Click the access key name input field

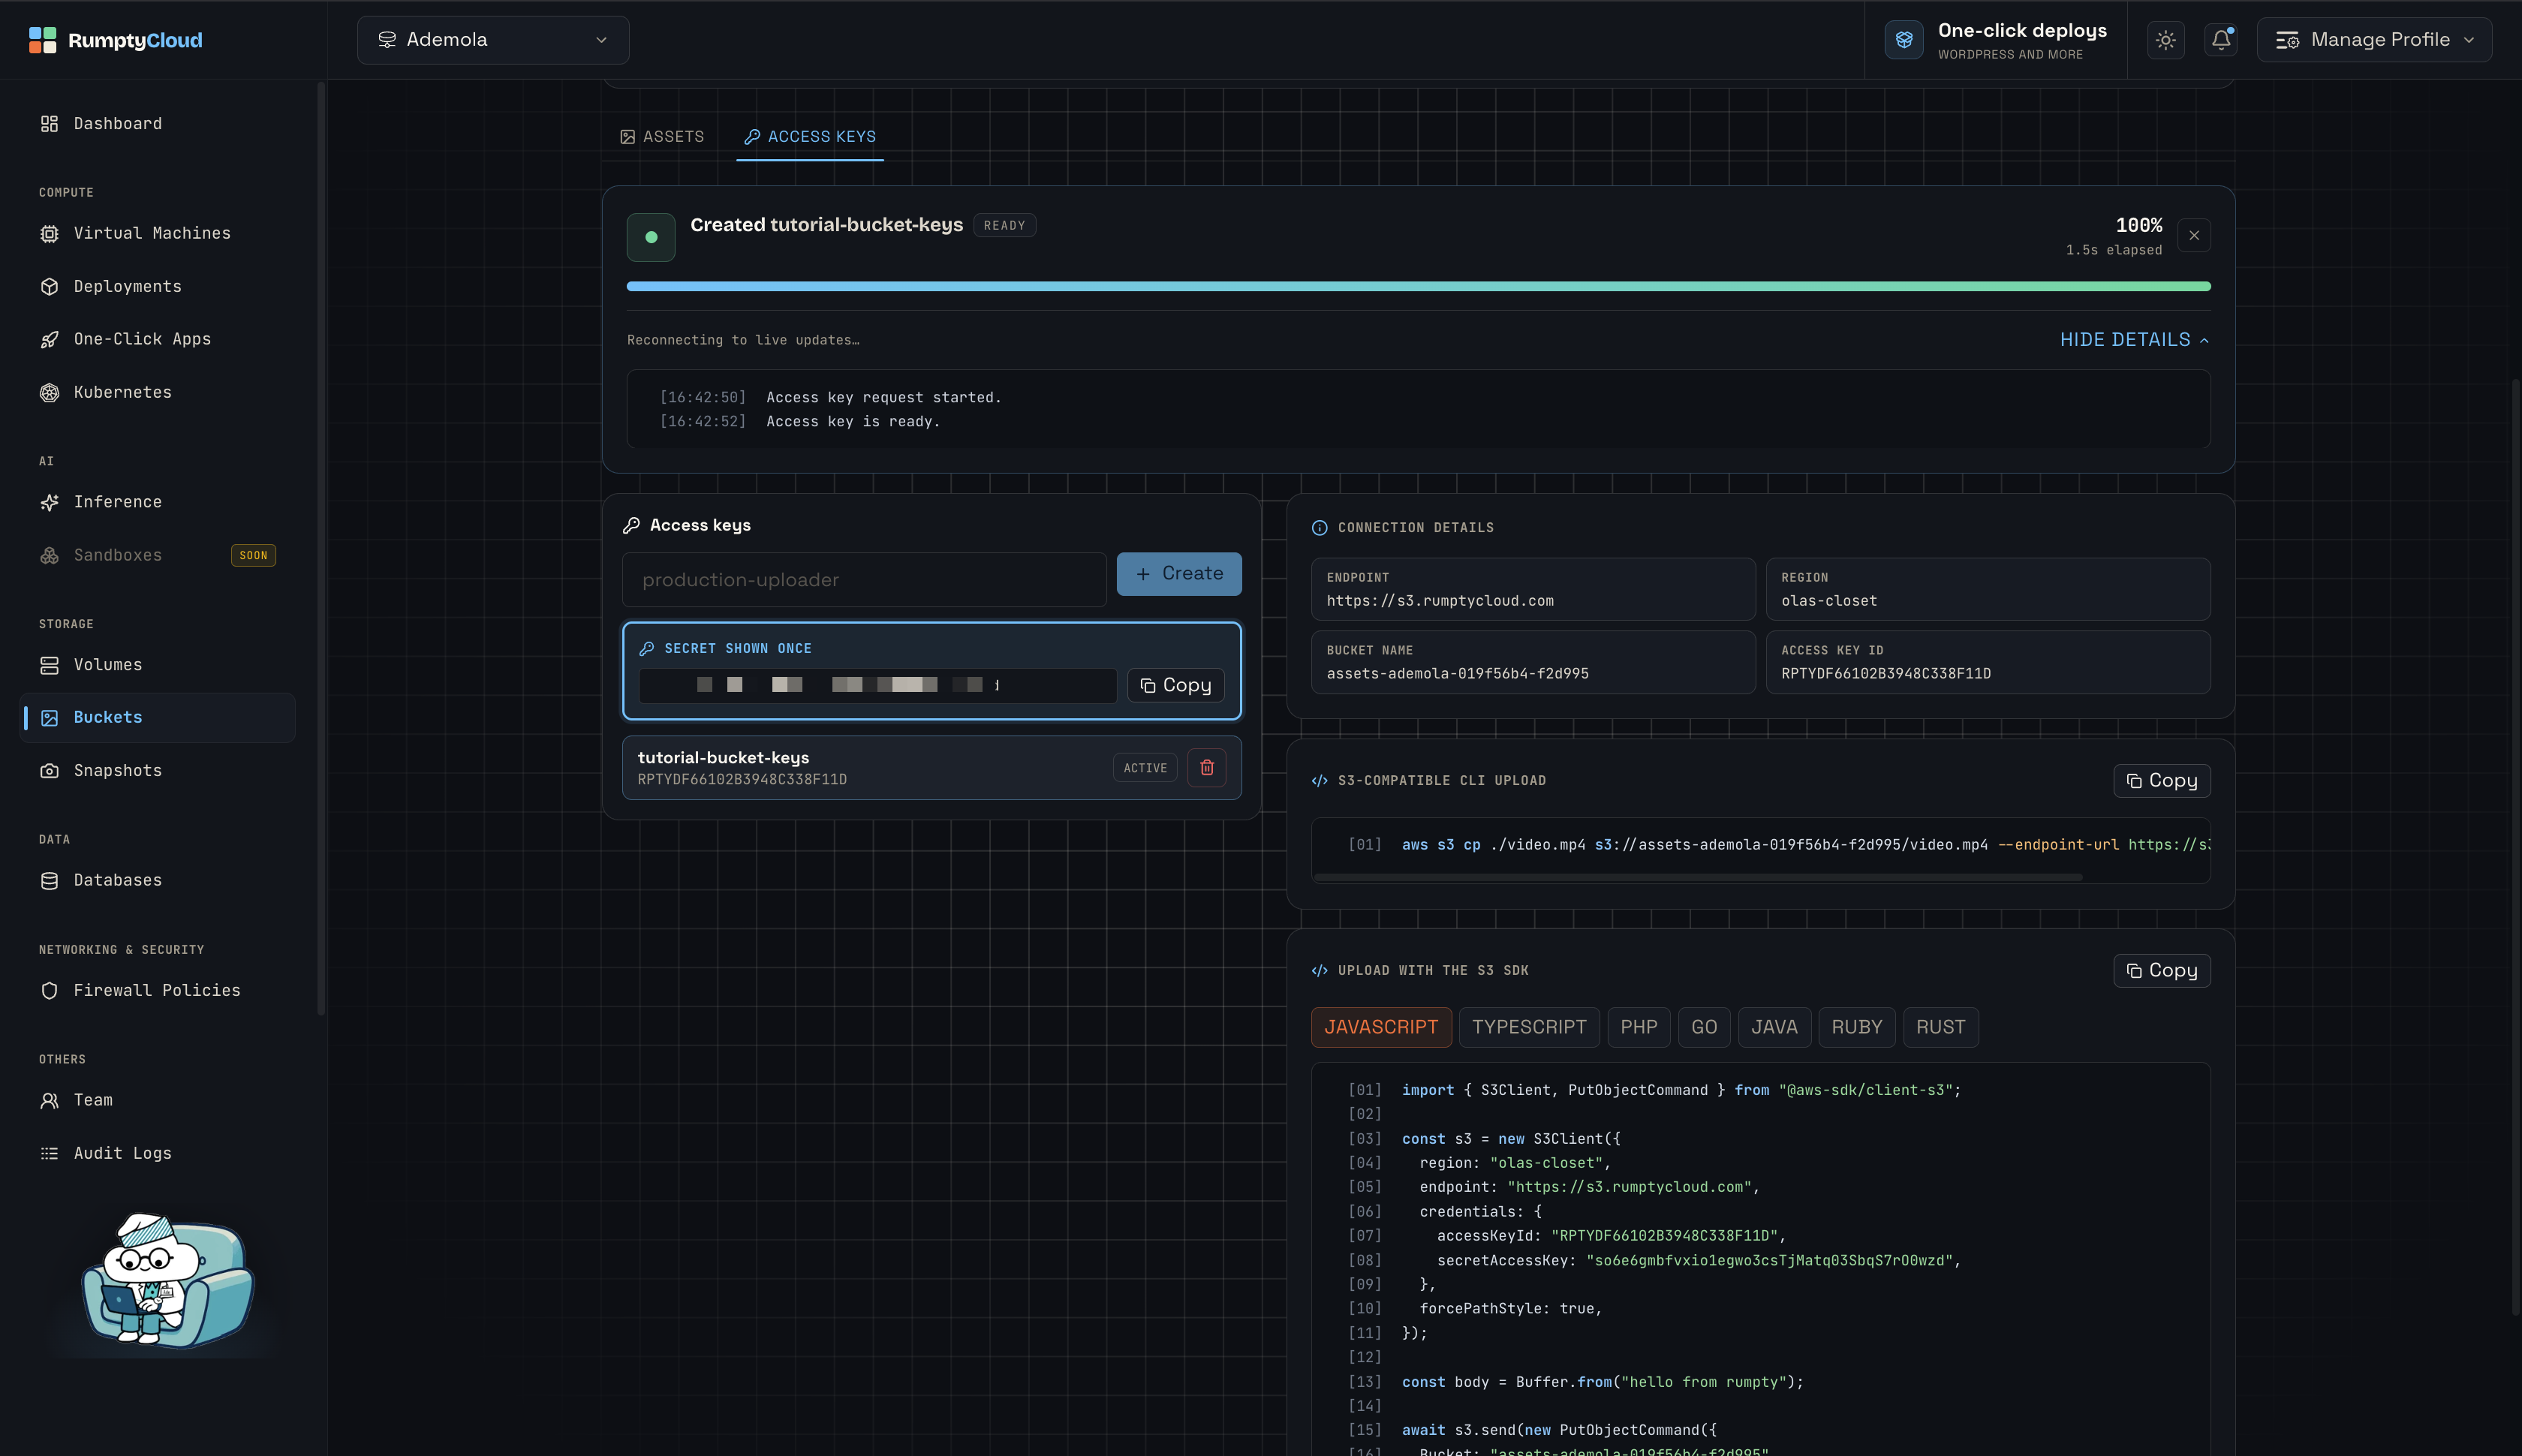pos(864,580)
